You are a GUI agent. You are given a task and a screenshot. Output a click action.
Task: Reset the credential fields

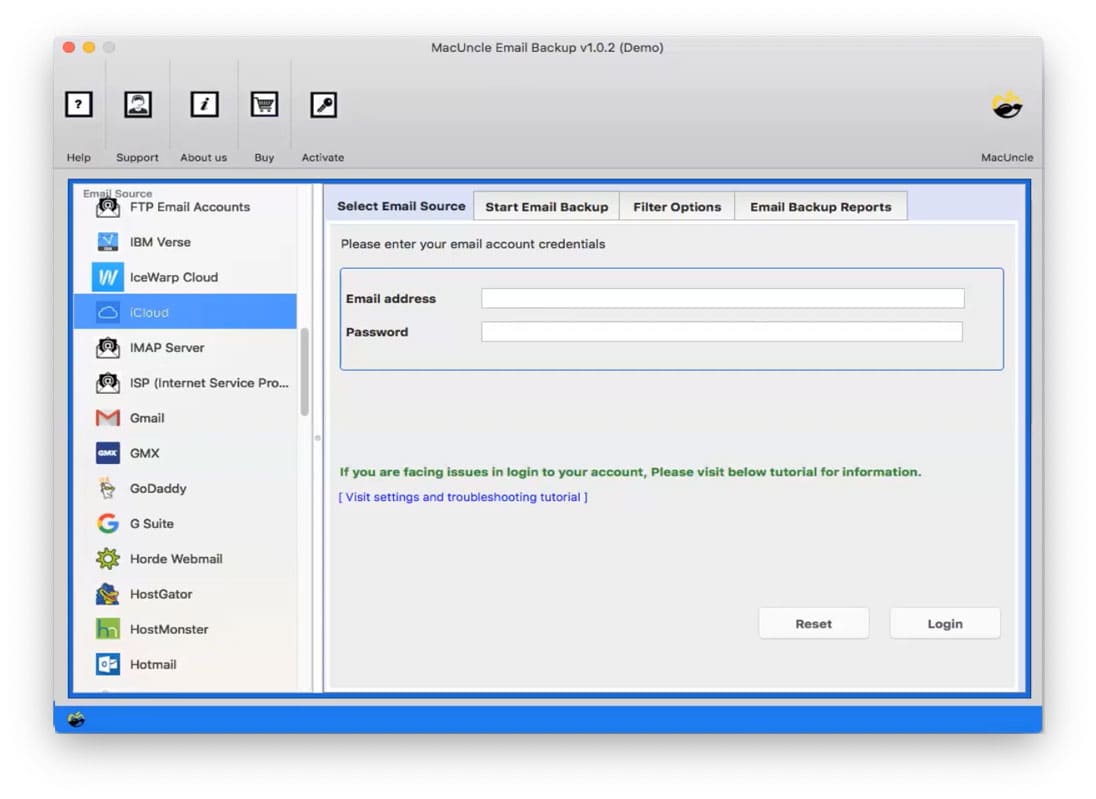[x=813, y=623]
